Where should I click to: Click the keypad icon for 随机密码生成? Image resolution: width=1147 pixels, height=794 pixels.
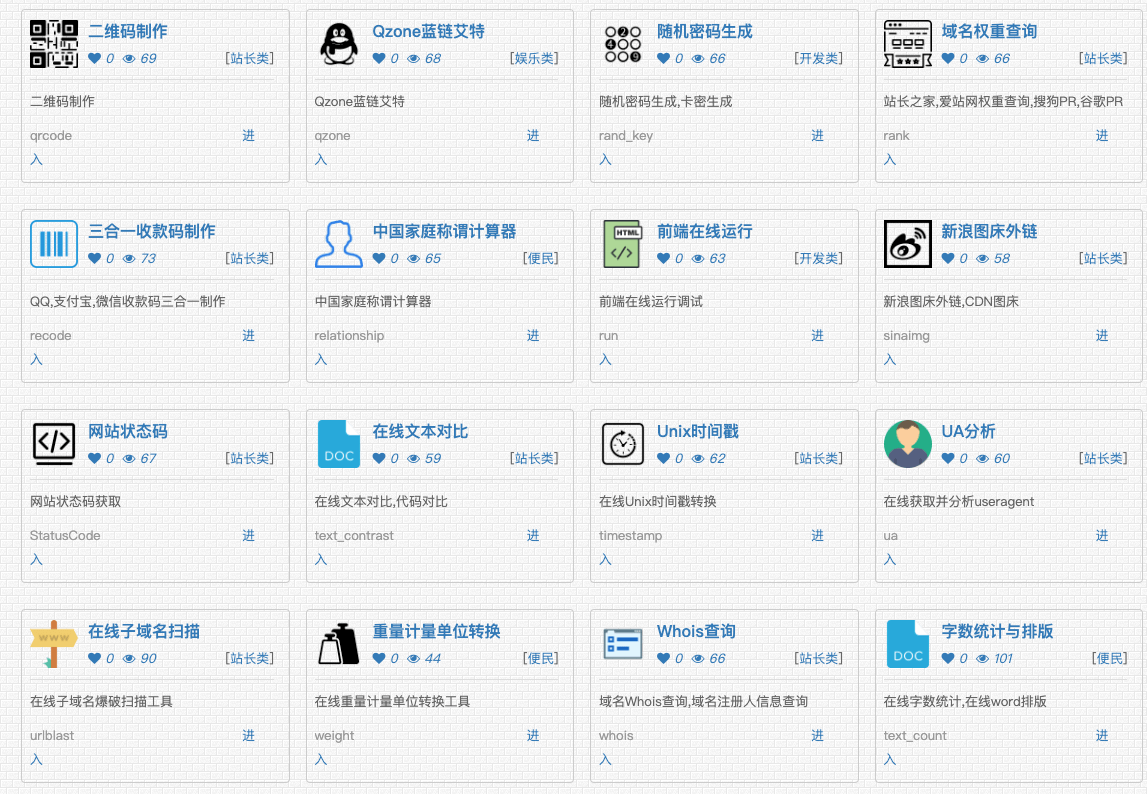pyautogui.click(x=623, y=44)
